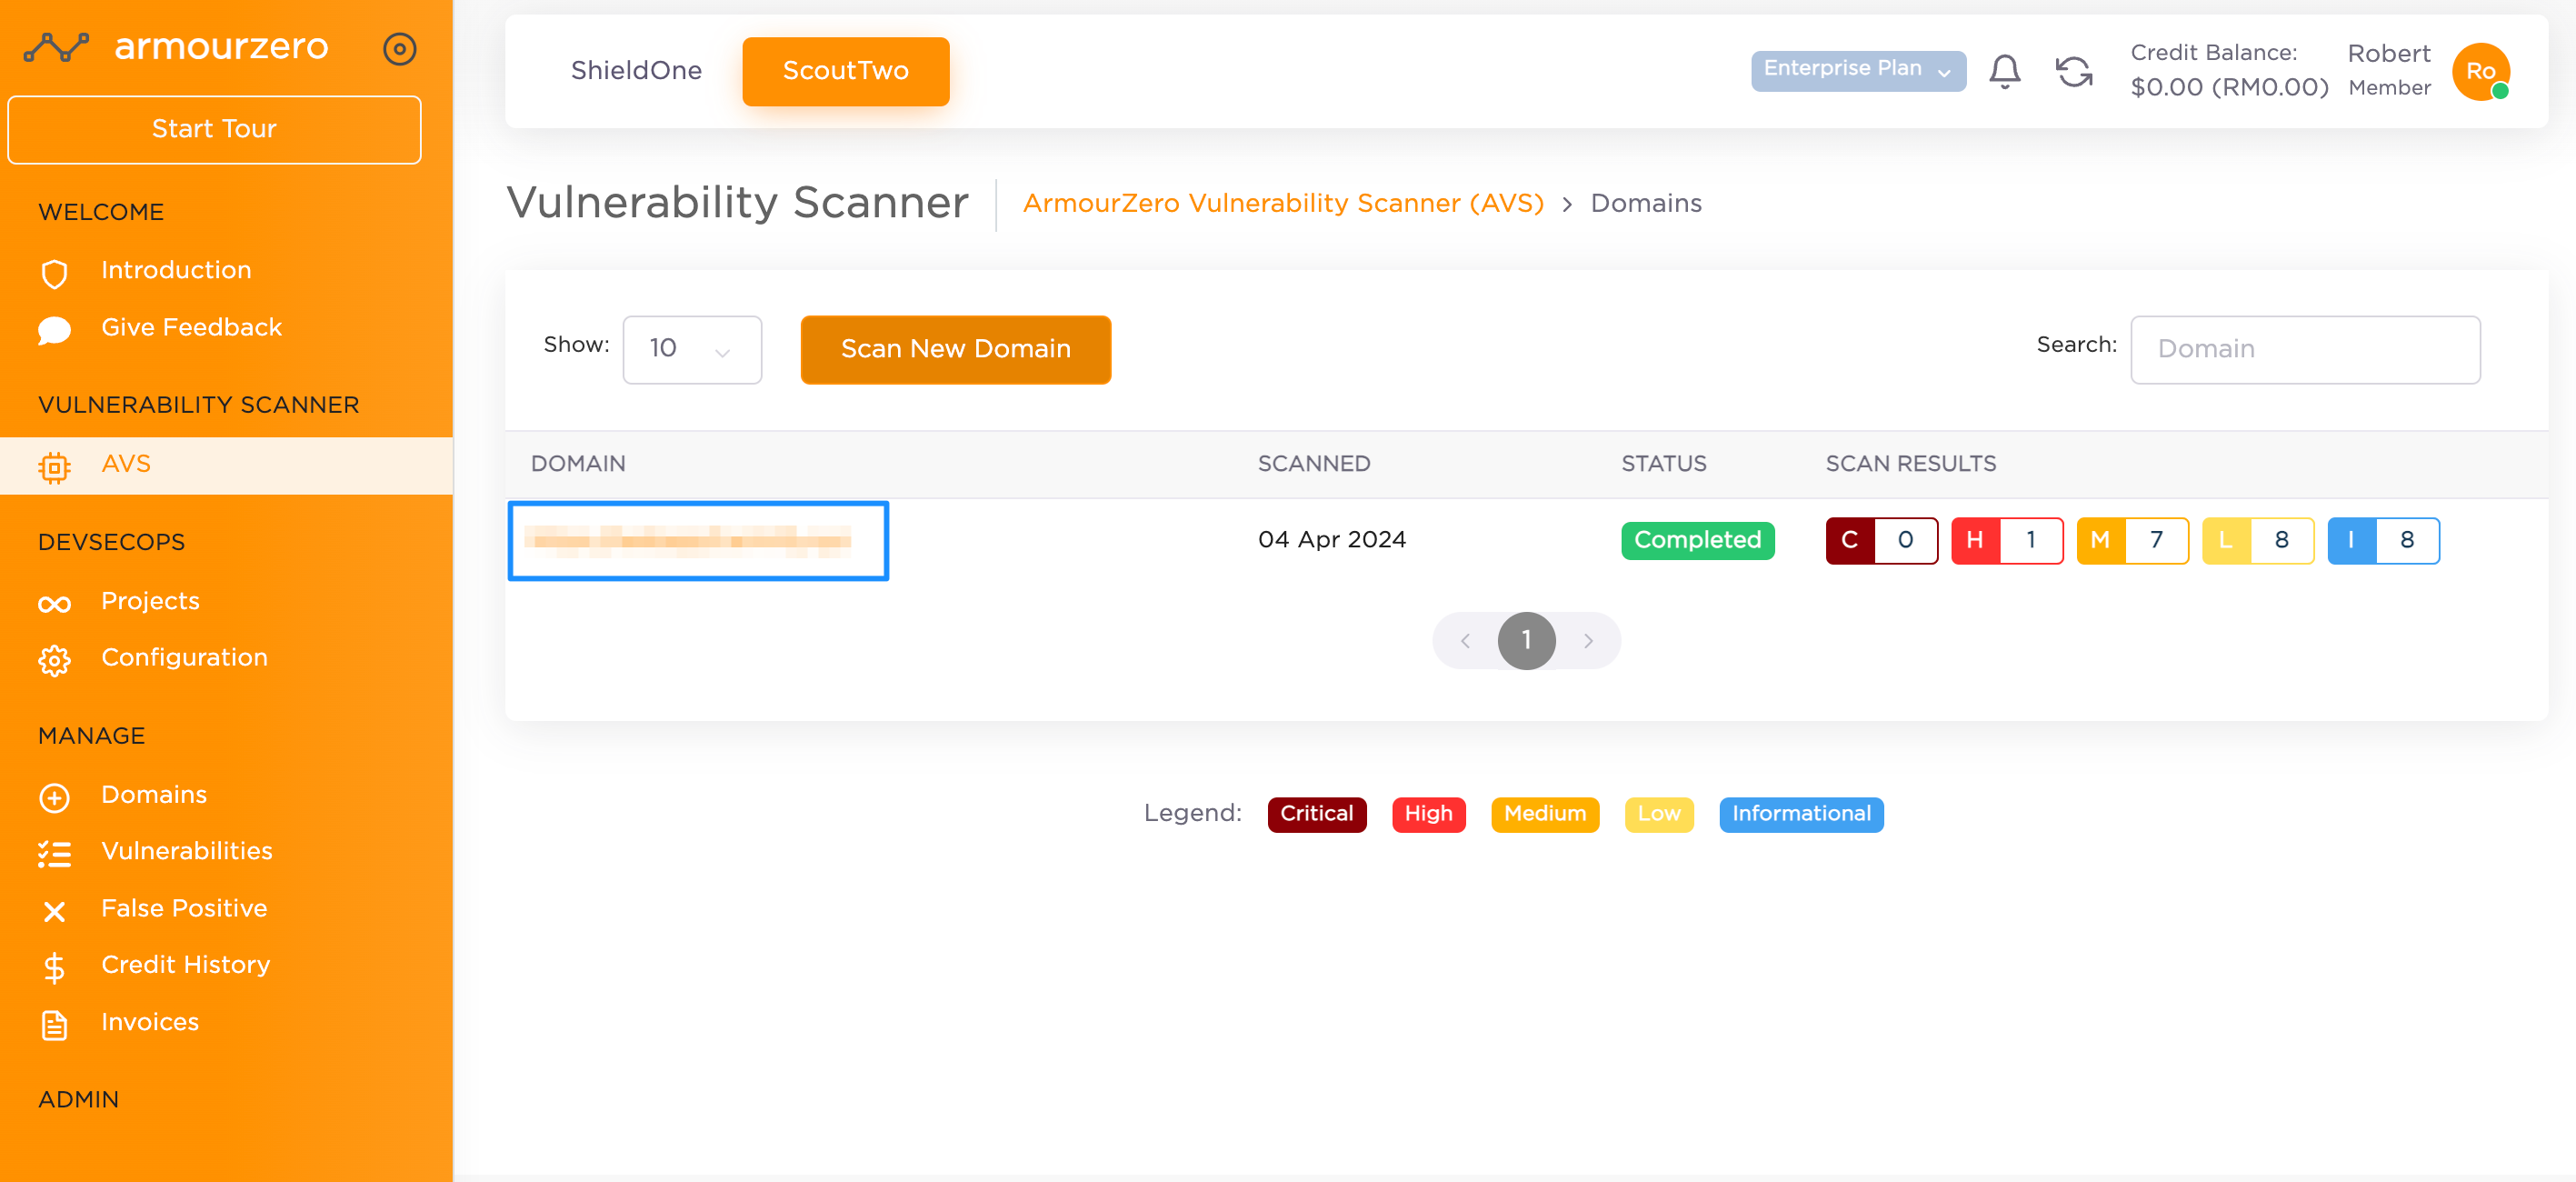This screenshot has height=1182, width=2576.
Task: Click the Informational legend label
Action: 1801,815
